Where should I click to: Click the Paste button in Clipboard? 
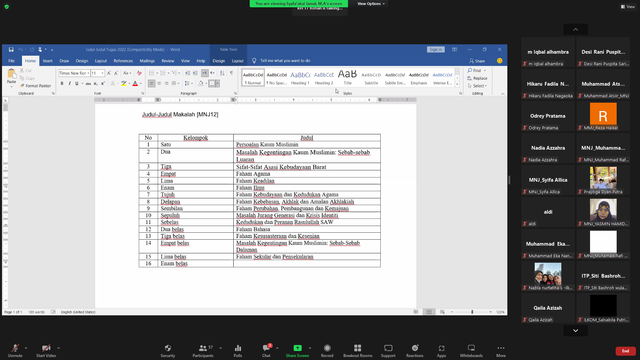pos(11,77)
